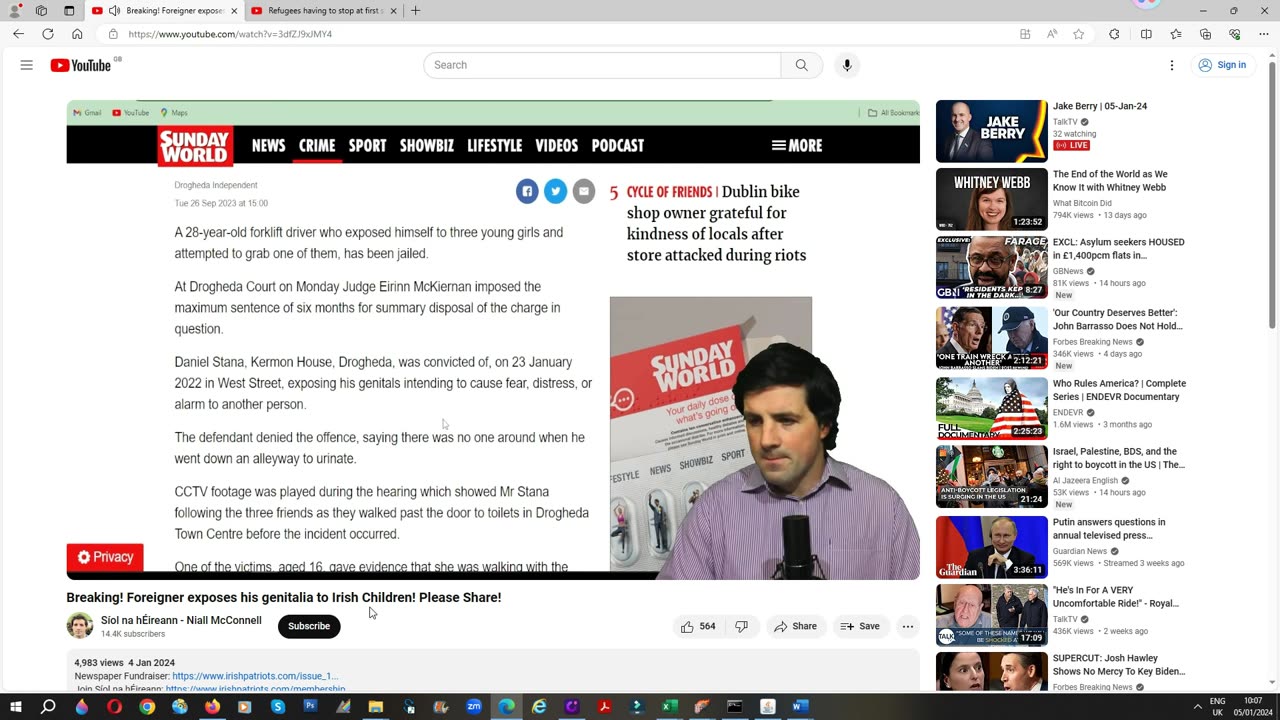
Task: Mute the playing tab via speaker icon
Action: coord(114,11)
